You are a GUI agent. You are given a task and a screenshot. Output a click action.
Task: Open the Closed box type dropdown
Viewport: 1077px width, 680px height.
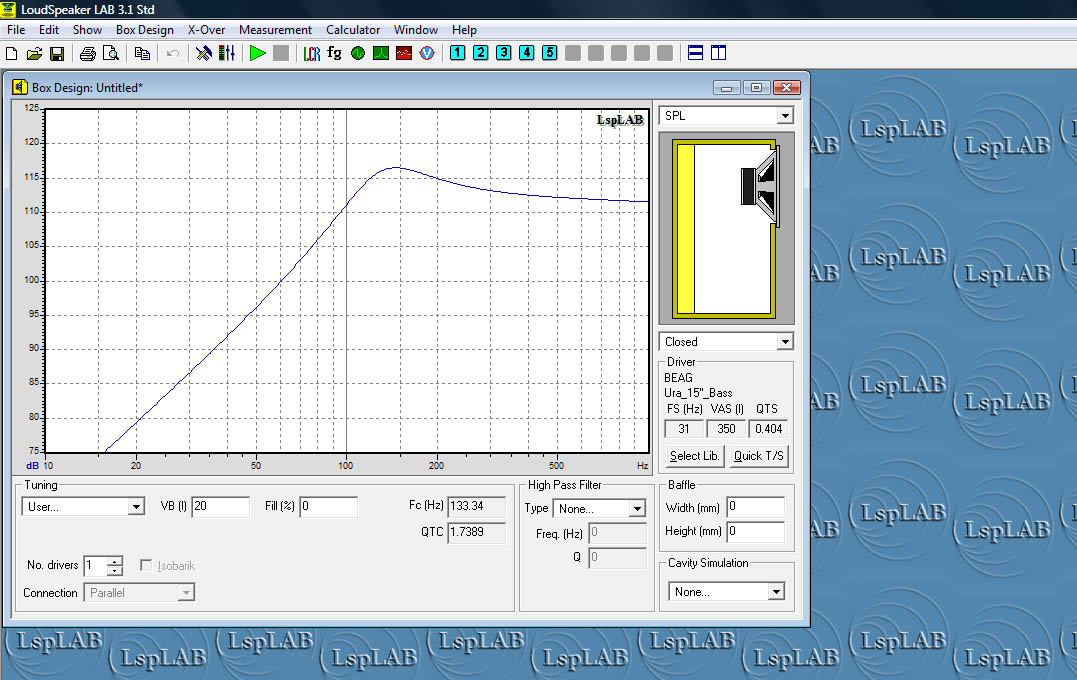[x=784, y=342]
